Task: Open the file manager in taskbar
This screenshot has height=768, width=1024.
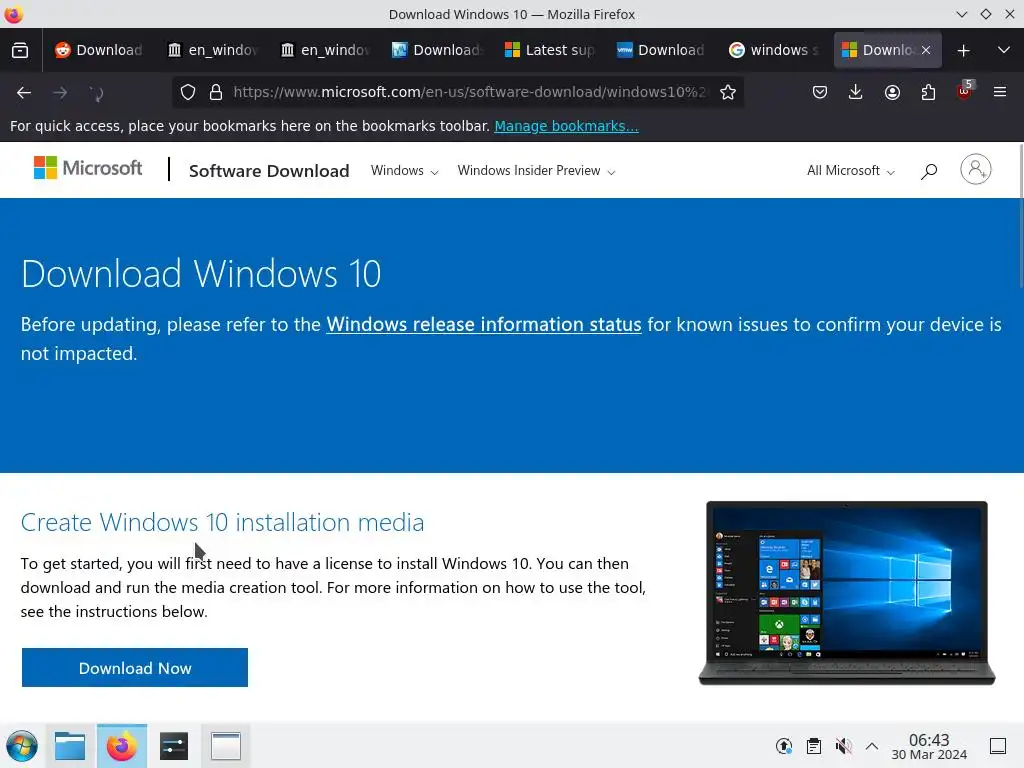Action: 70,746
